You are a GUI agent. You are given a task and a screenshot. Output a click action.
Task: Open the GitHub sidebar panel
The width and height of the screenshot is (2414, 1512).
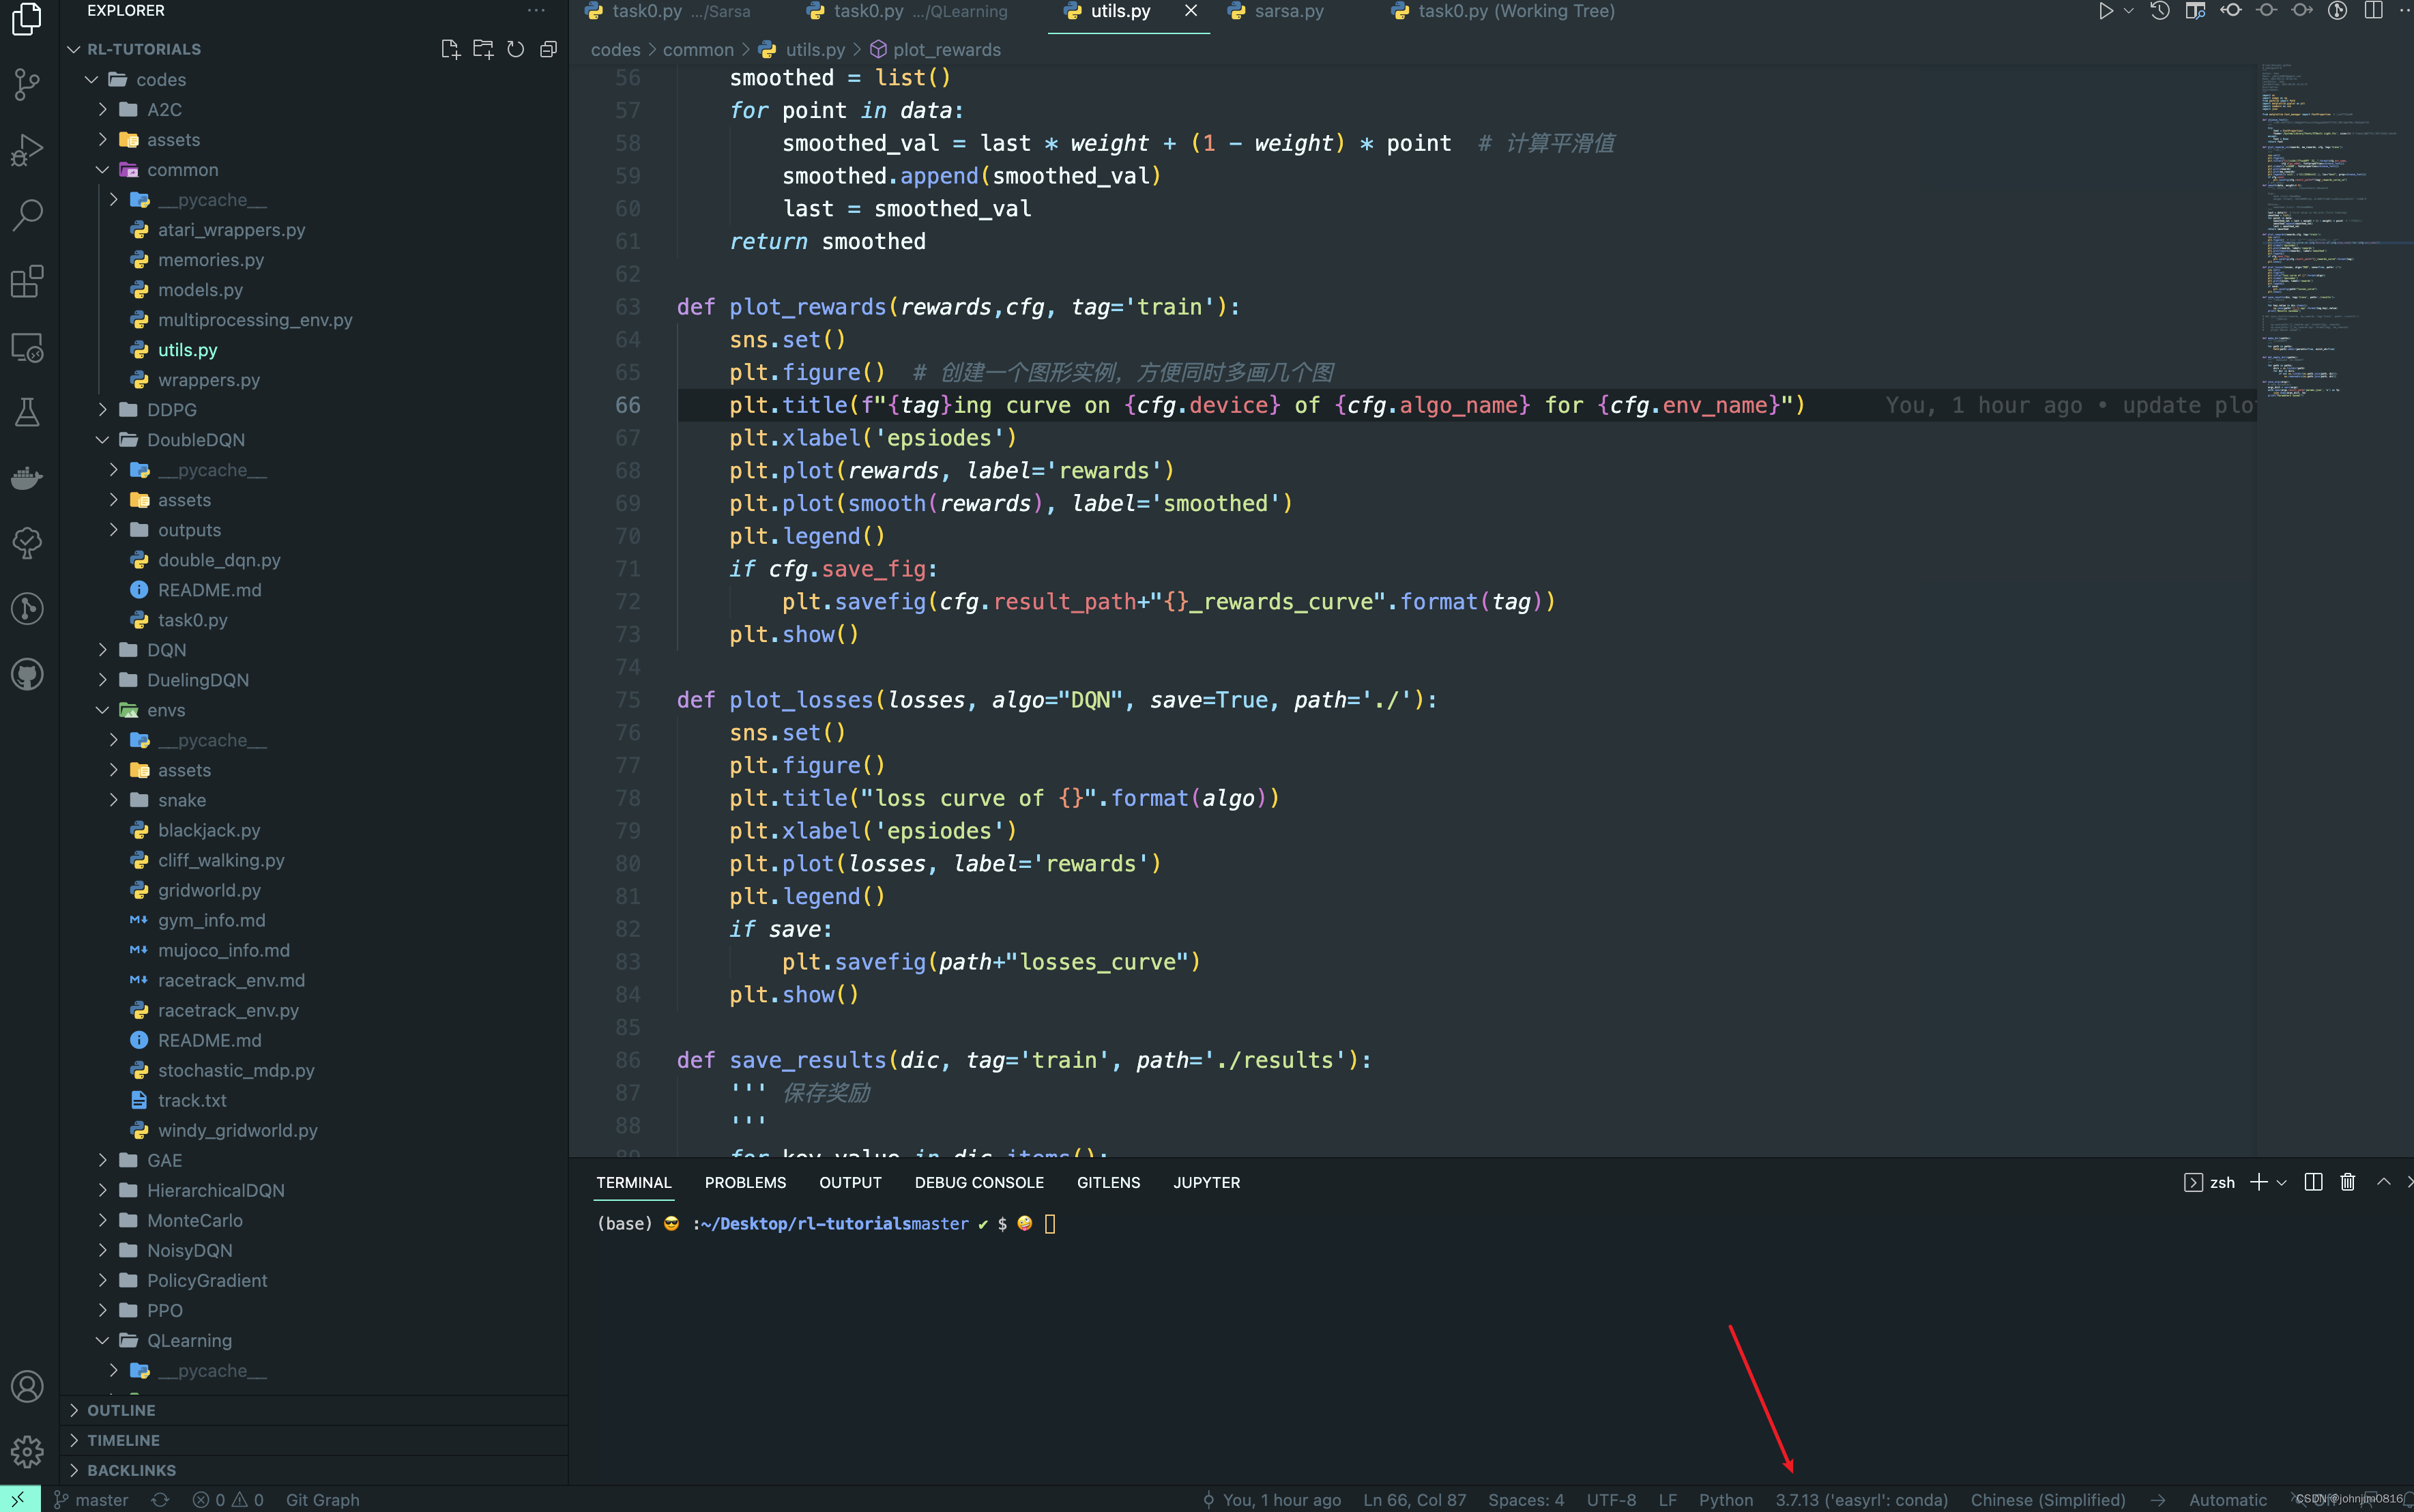click(x=27, y=674)
